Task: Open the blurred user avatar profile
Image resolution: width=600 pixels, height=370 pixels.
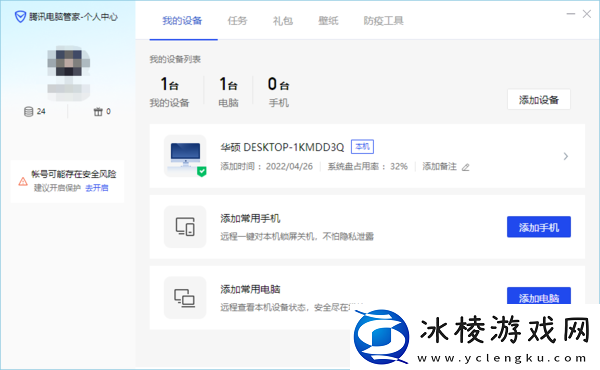Action: 68,73
